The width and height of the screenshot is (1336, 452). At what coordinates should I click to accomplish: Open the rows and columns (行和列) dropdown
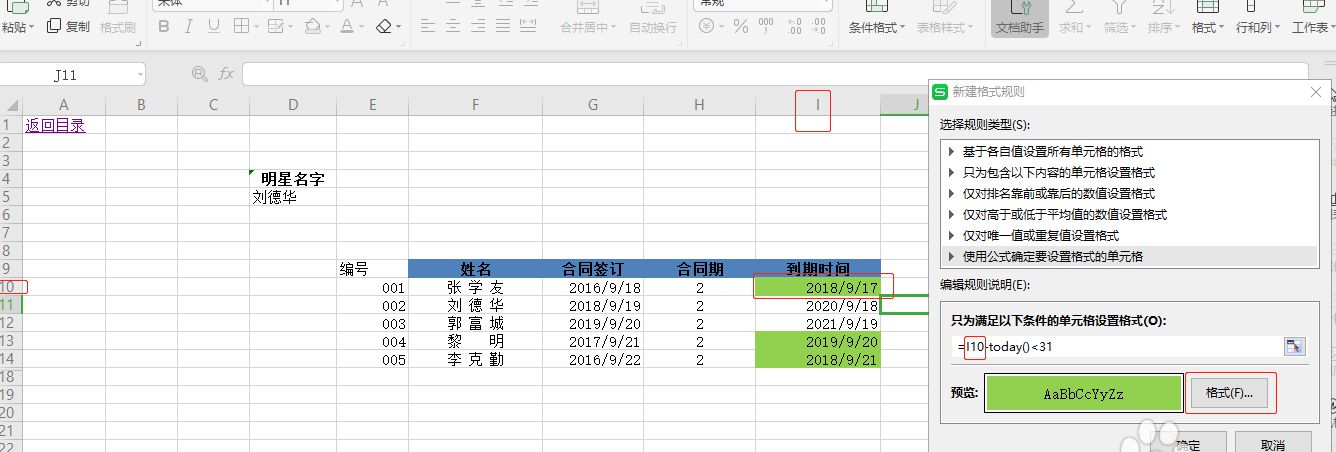(1257, 28)
